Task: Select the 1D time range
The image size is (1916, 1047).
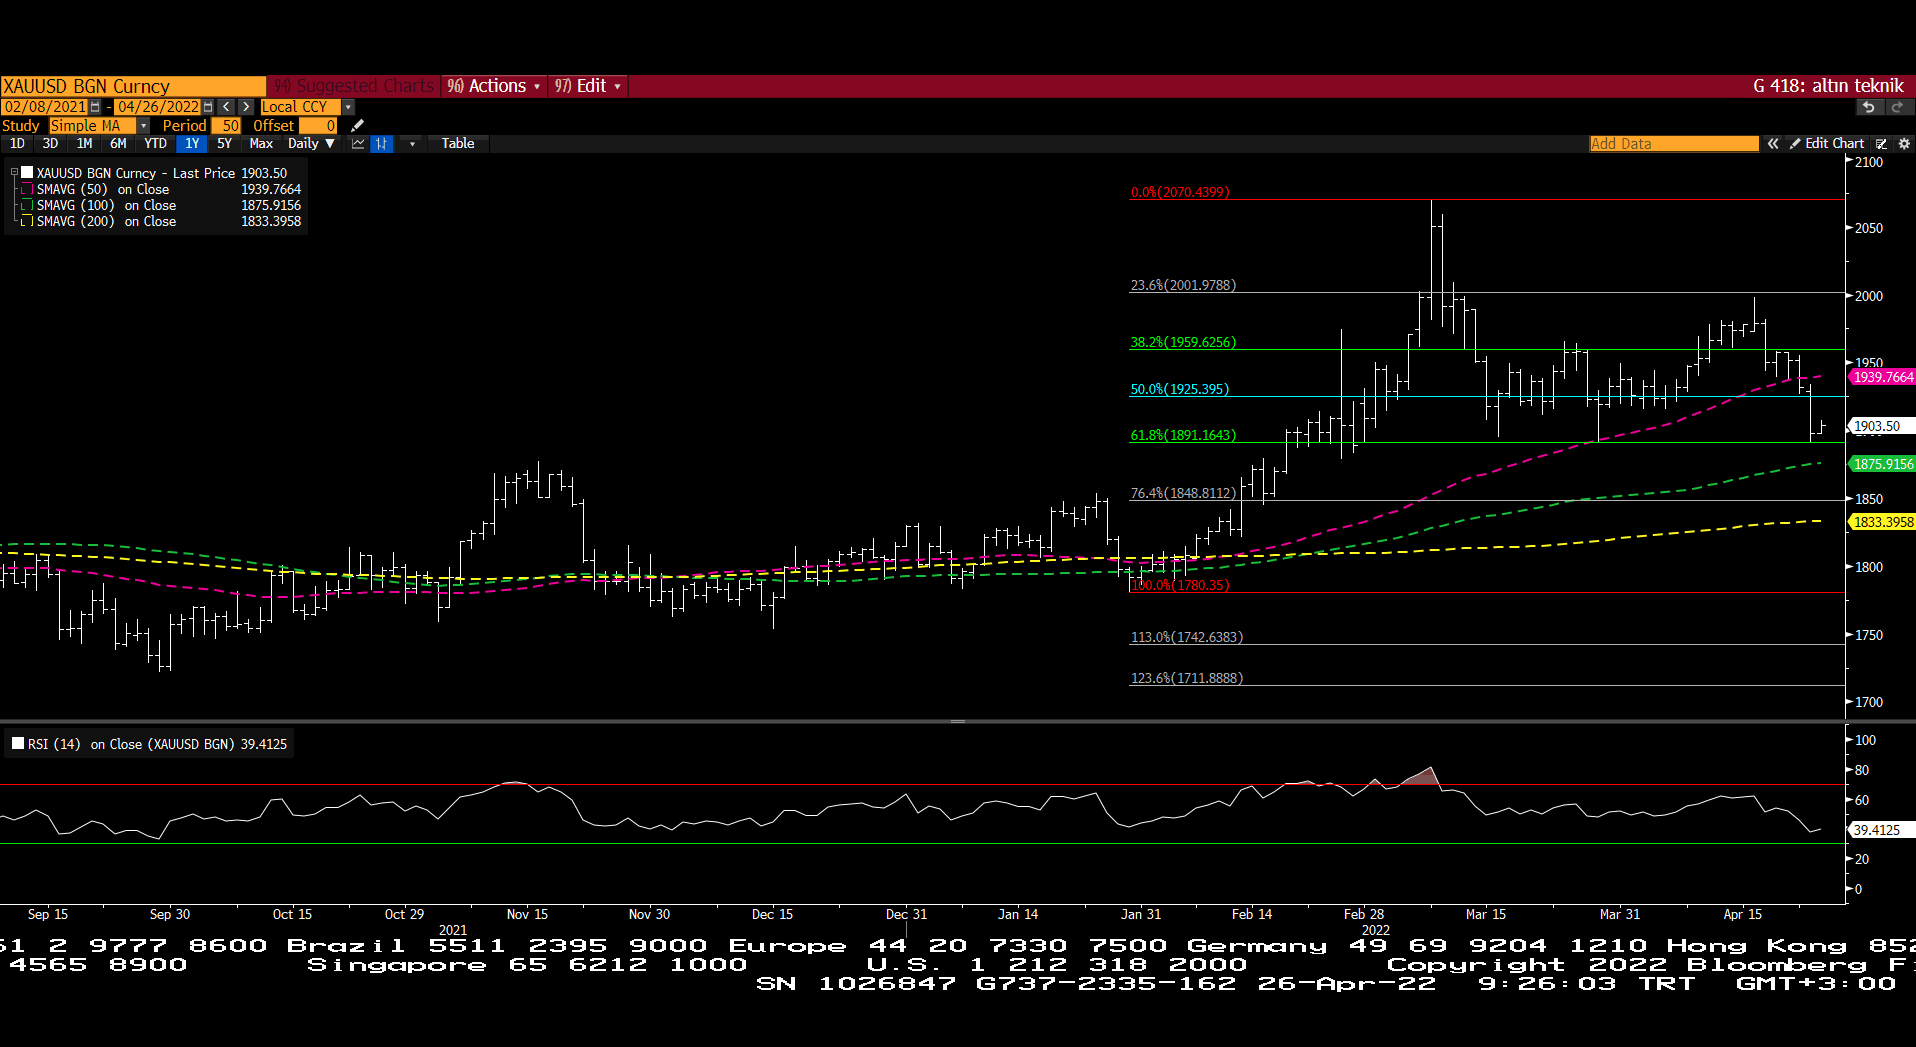Action: (17, 144)
